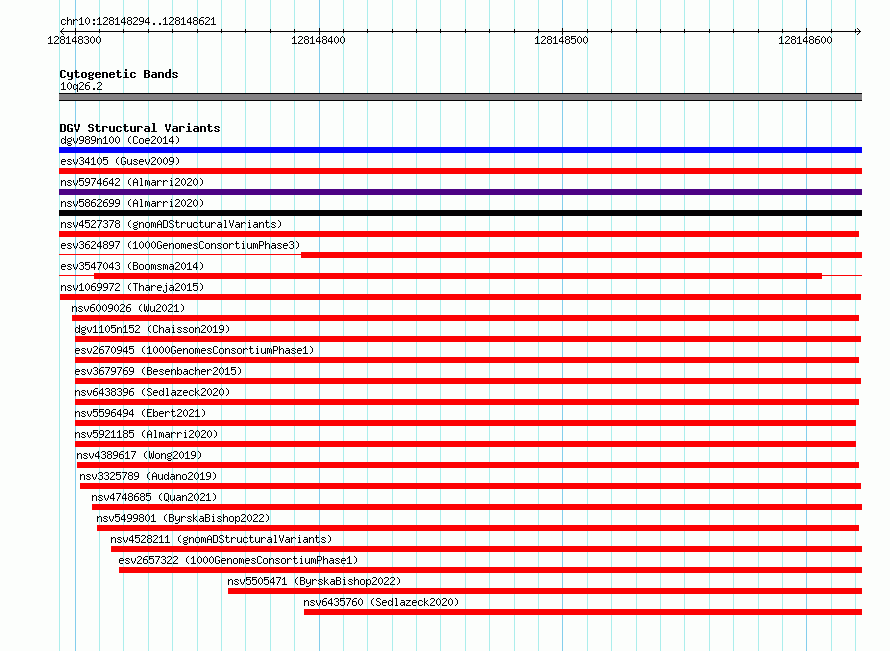Click the red bar under nsv6435760
Image resolution: width=890 pixels, height=651 pixels.
[x=583, y=612]
